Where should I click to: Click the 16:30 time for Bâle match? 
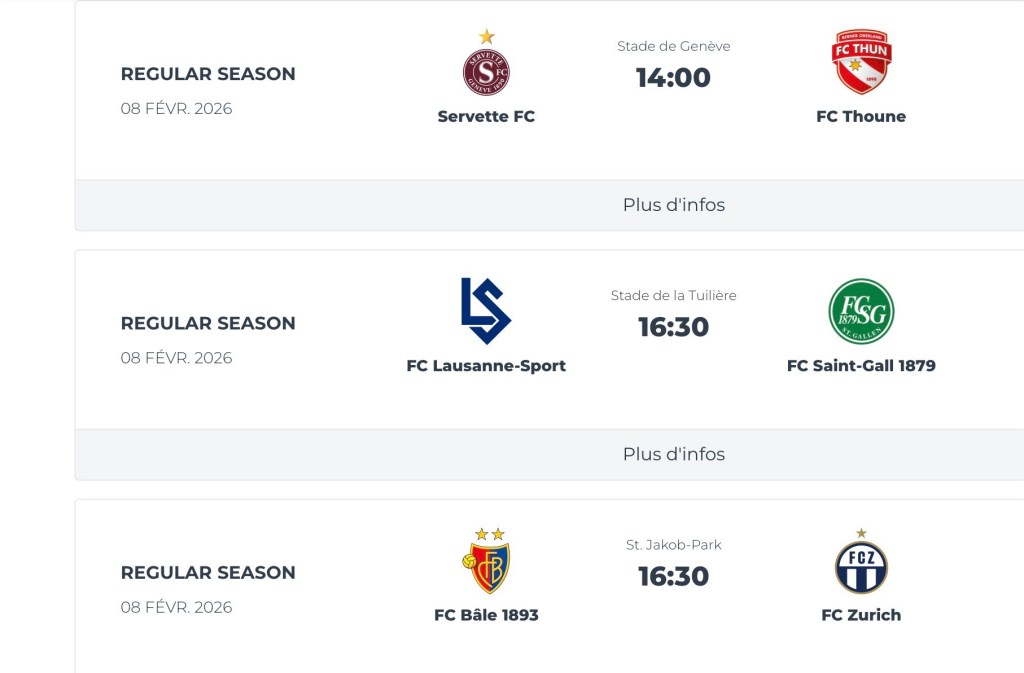[x=673, y=577]
